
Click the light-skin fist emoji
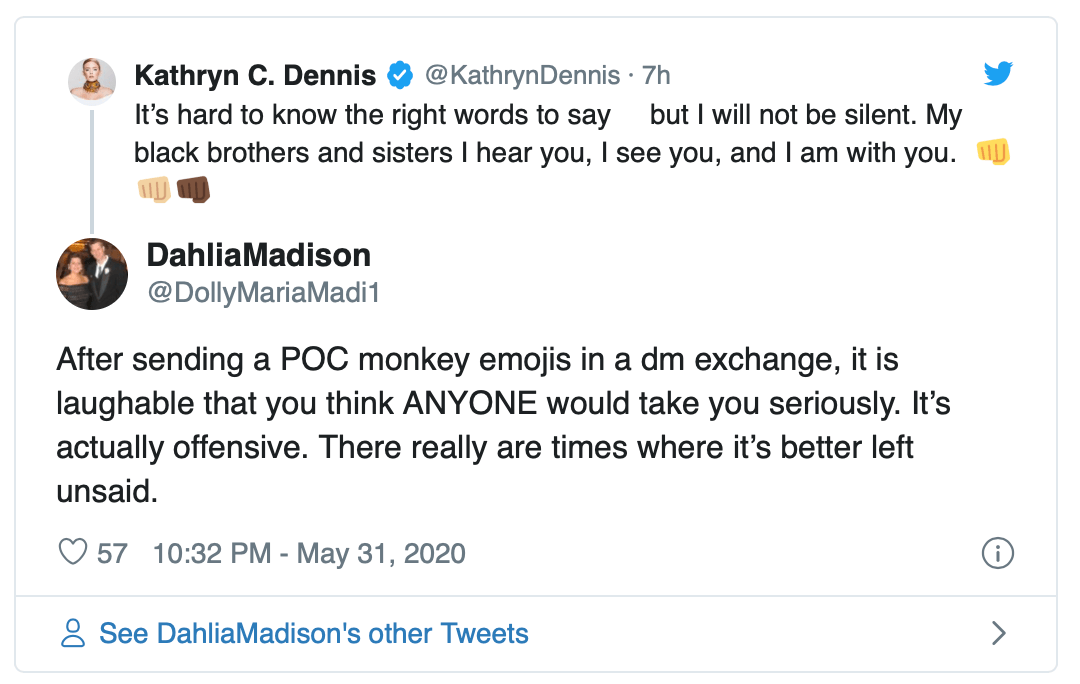tap(154, 190)
